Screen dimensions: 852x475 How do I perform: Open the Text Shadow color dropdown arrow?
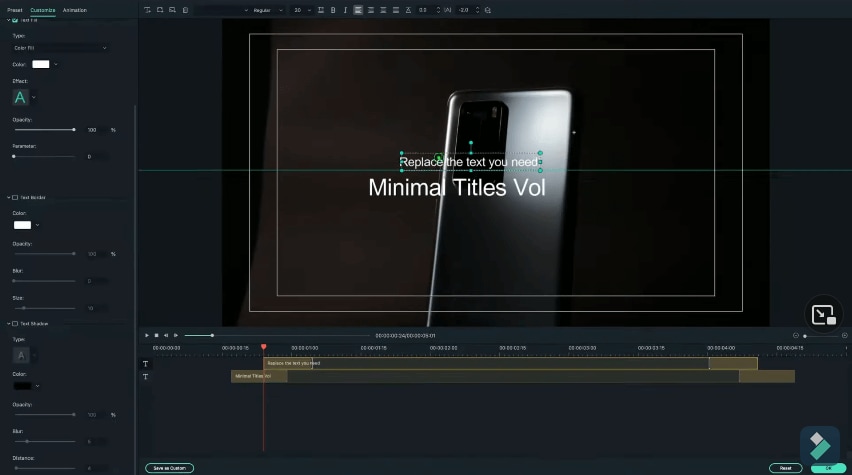click(37, 386)
